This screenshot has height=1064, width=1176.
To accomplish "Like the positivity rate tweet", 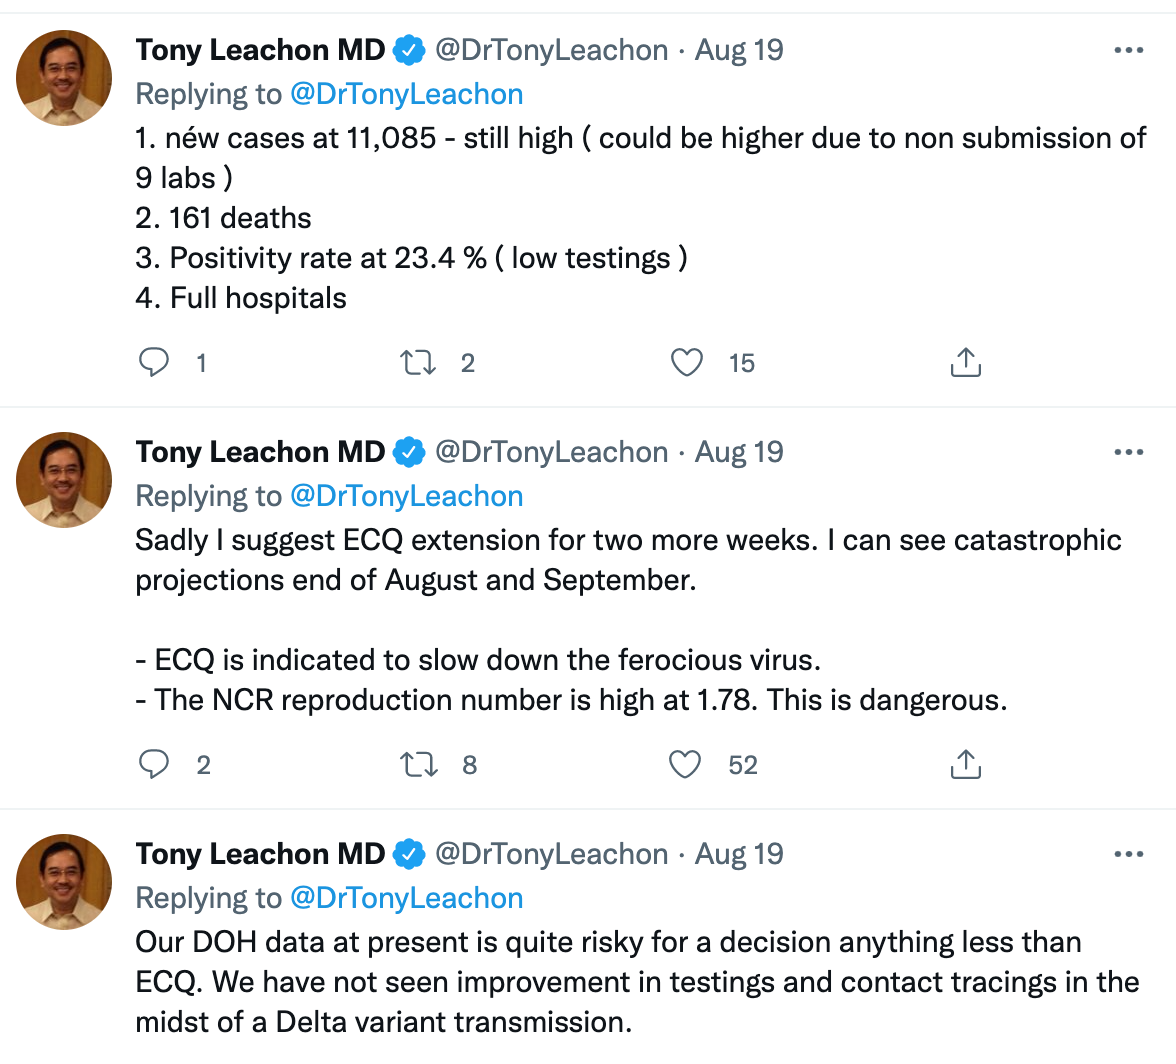I will point(686,363).
